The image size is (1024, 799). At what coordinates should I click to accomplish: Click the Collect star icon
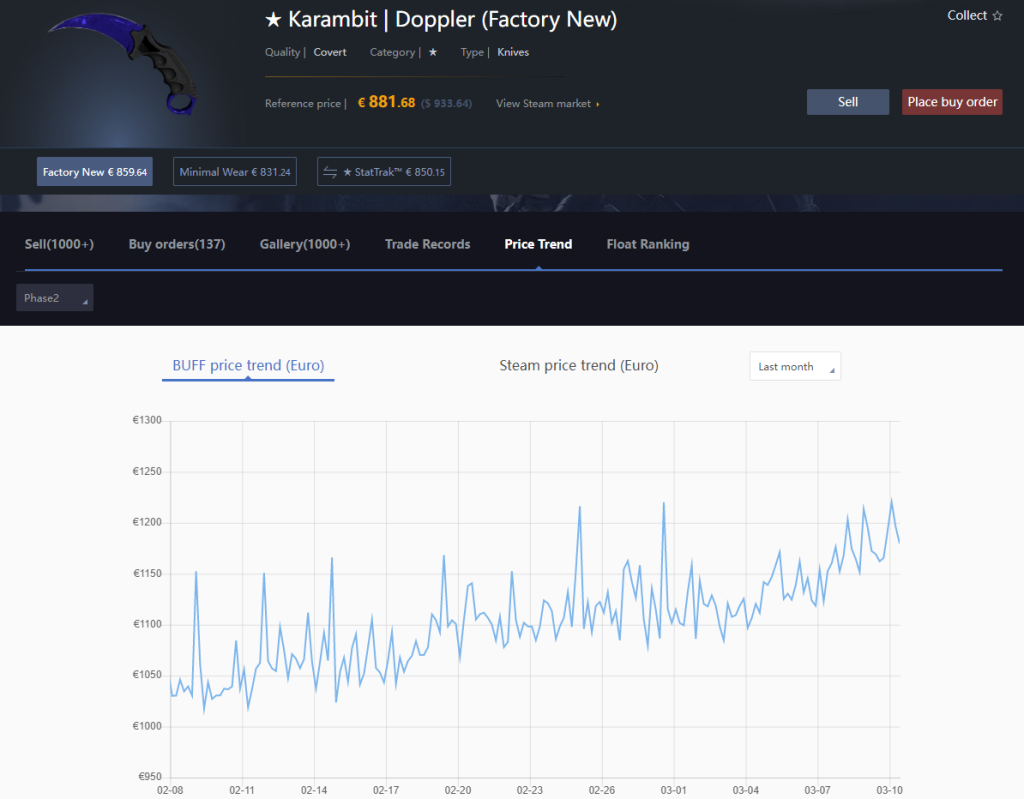(x=997, y=16)
